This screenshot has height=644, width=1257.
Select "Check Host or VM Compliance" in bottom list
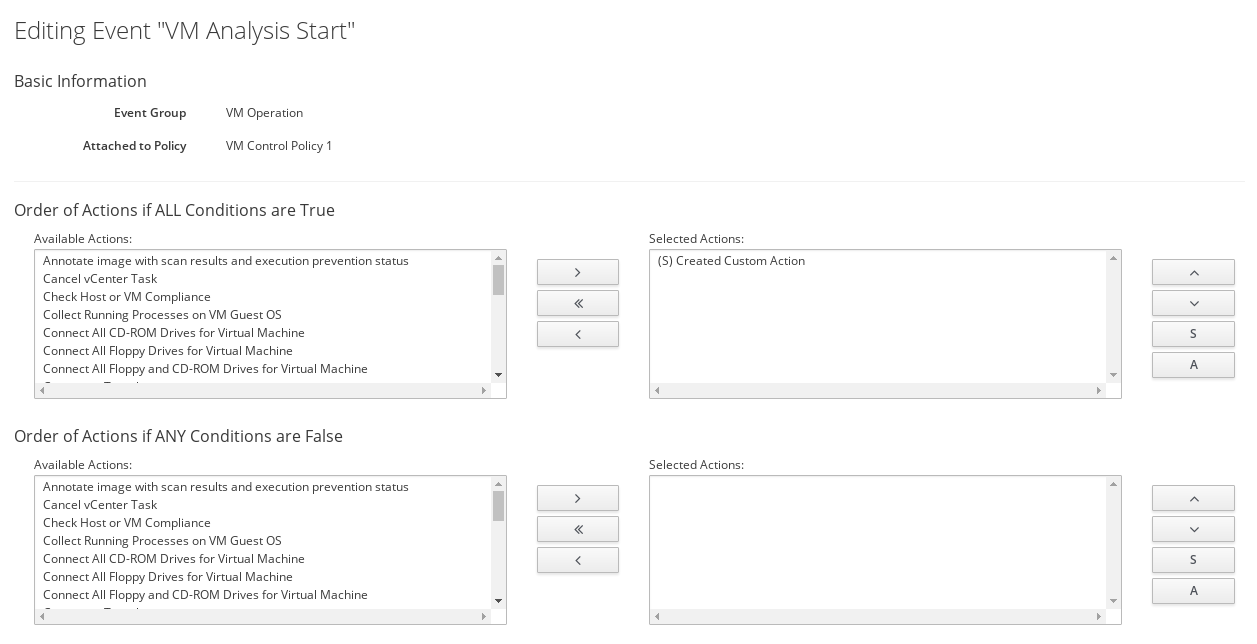[127, 523]
